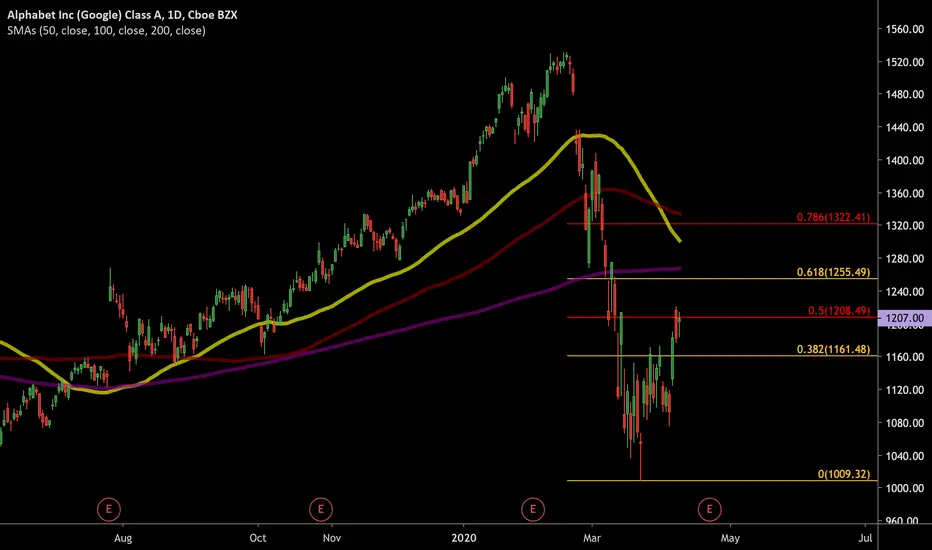
Task: Click the Jul label on time axis
Action: coord(865,538)
